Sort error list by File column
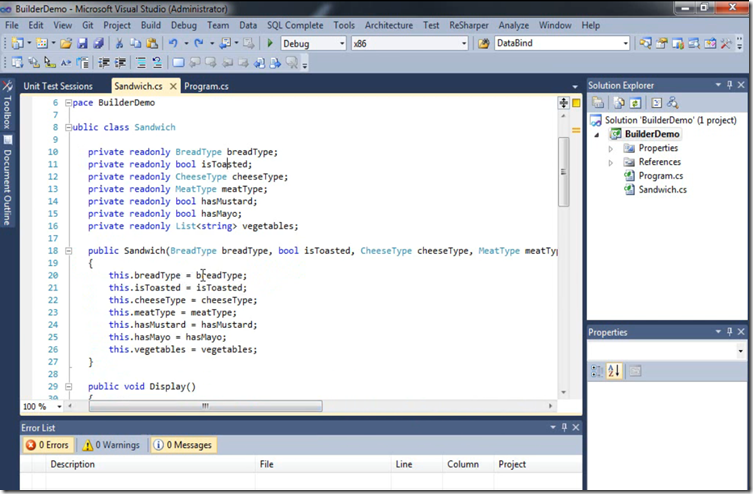The image size is (753, 494). pyautogui.click(x=323, y=464)
